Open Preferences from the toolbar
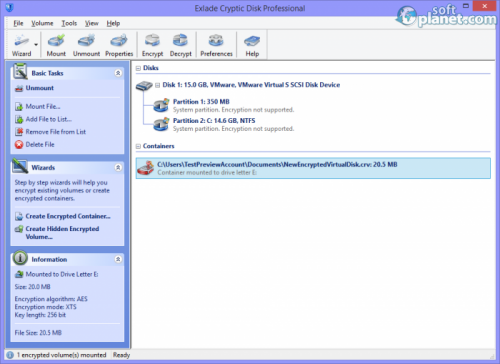 coord(216,45)
